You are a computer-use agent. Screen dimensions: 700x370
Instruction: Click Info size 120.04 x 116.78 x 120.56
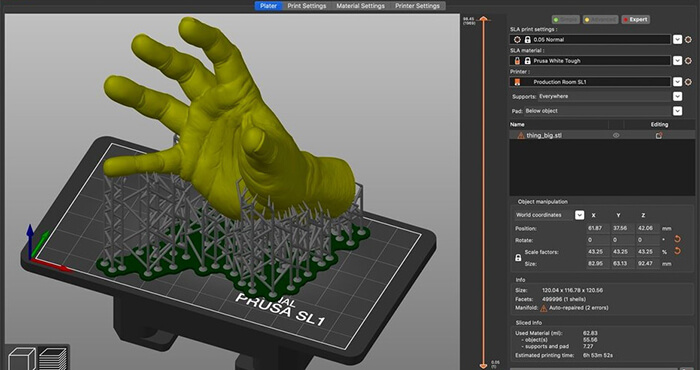(572, 290)
